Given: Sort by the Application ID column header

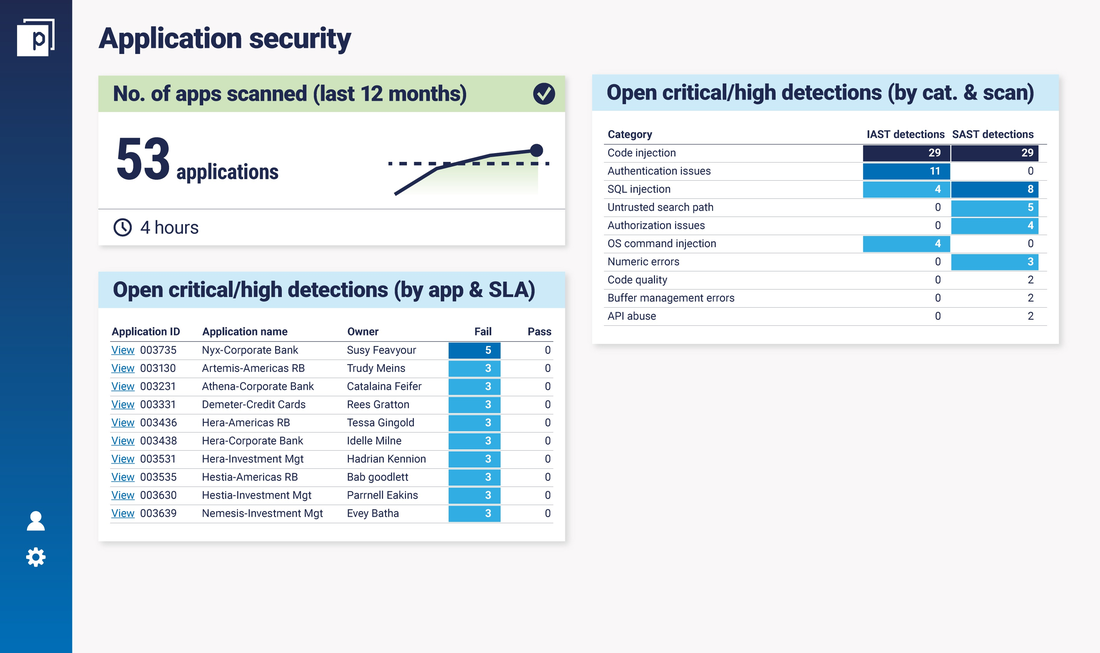Looking at the screenshot, I should pyautogui.click(x=146, y=331).
